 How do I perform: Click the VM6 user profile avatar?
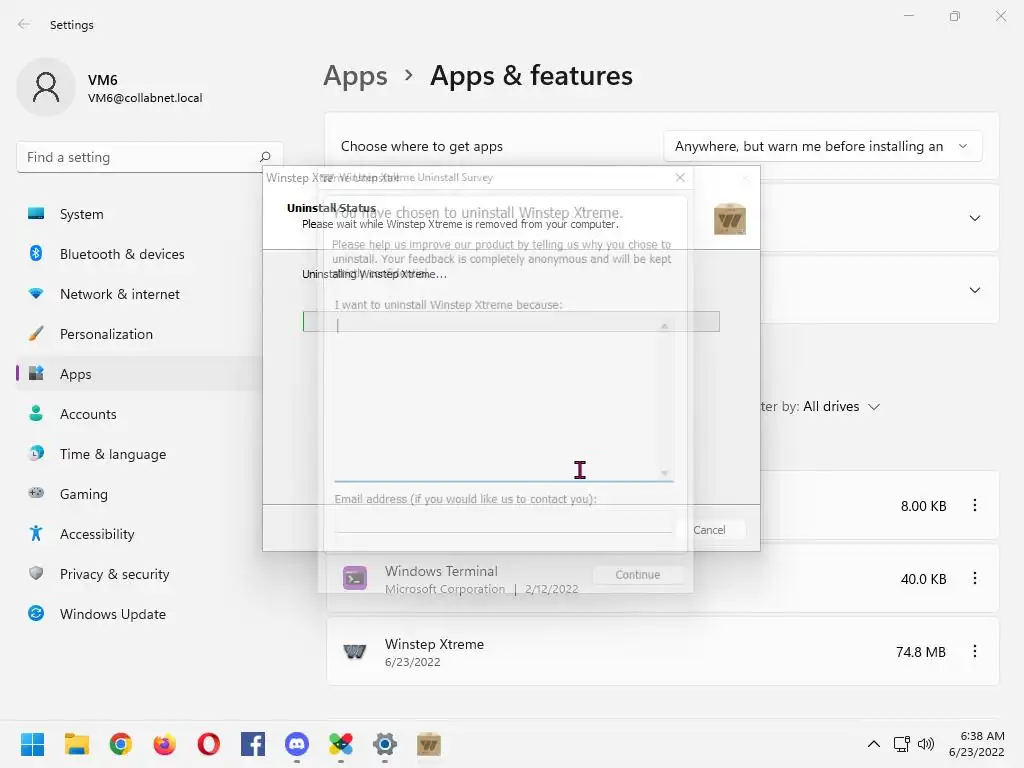(x=46, y=87)
